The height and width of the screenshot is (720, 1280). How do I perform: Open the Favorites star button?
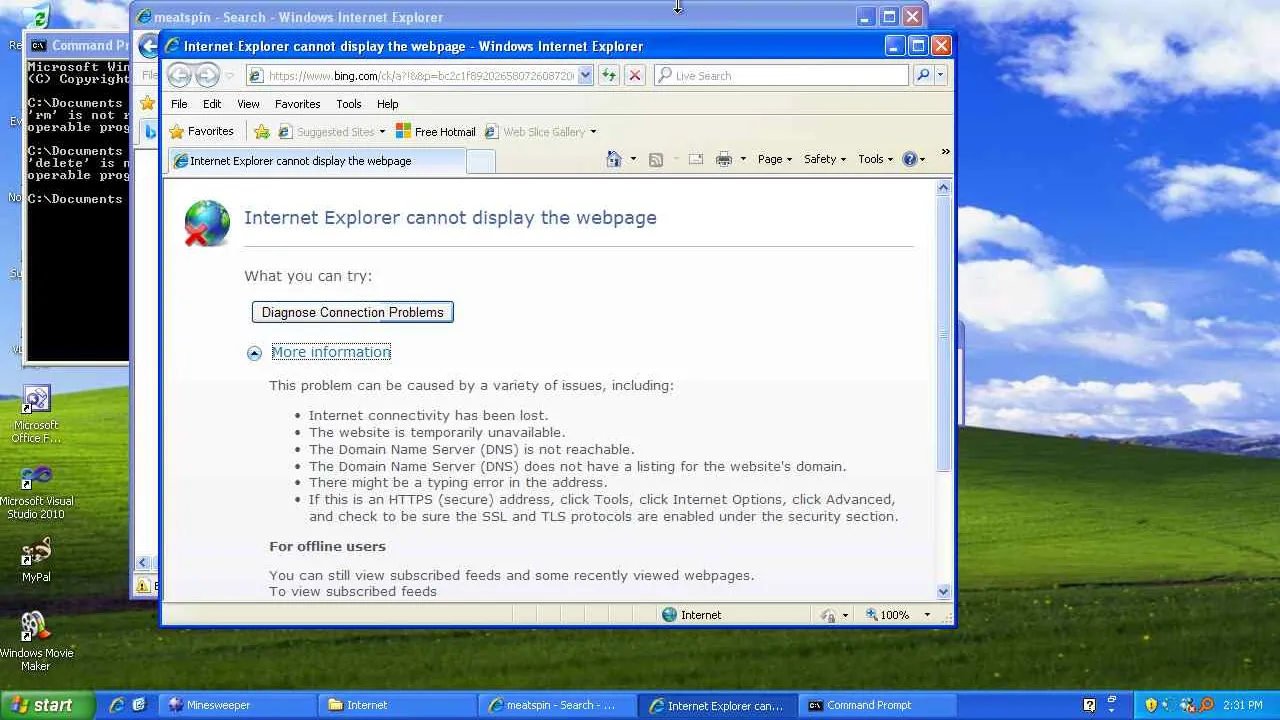pos(201,131)
